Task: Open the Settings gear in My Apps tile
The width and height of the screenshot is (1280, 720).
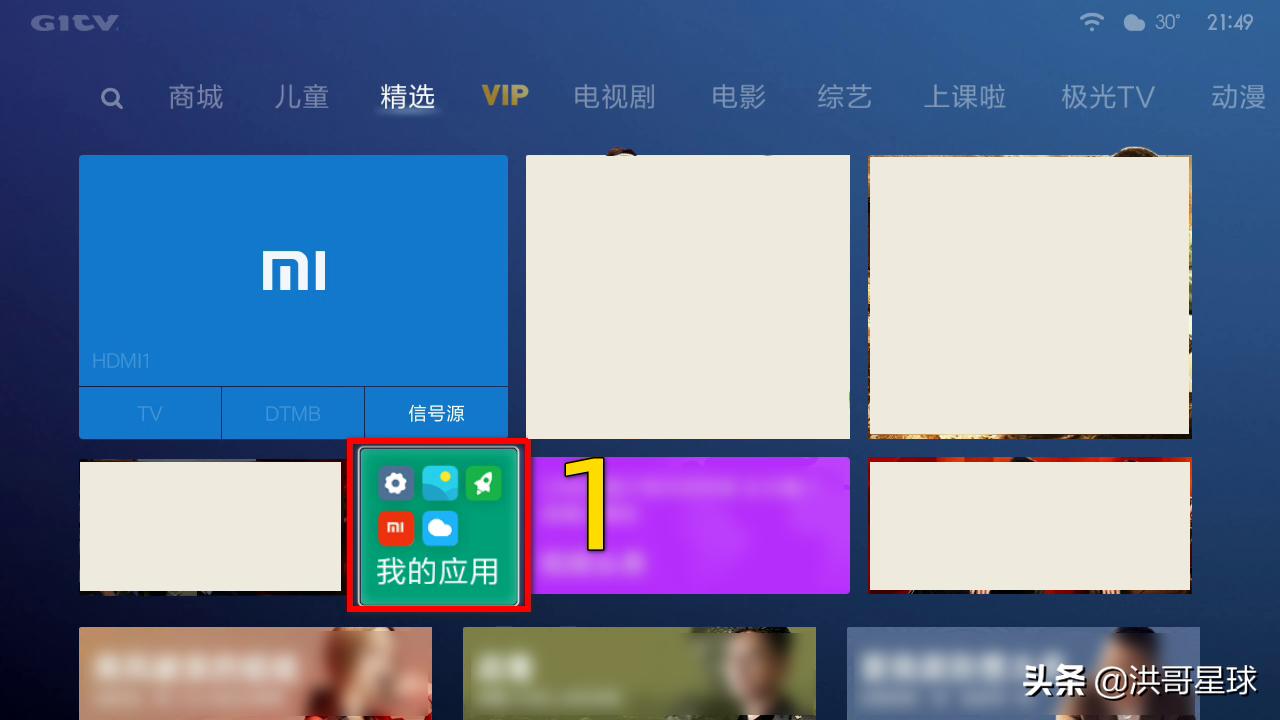Action: point(396,483)
